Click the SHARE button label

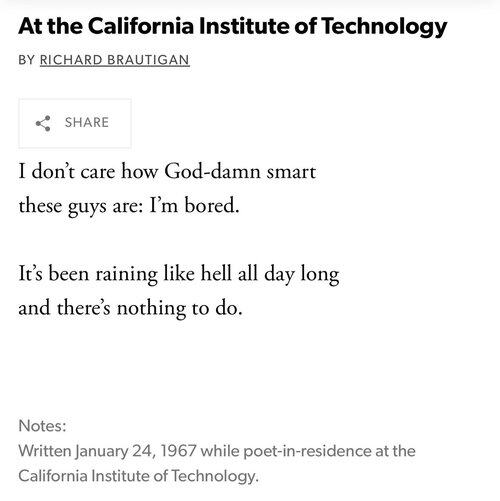(87, 123)
